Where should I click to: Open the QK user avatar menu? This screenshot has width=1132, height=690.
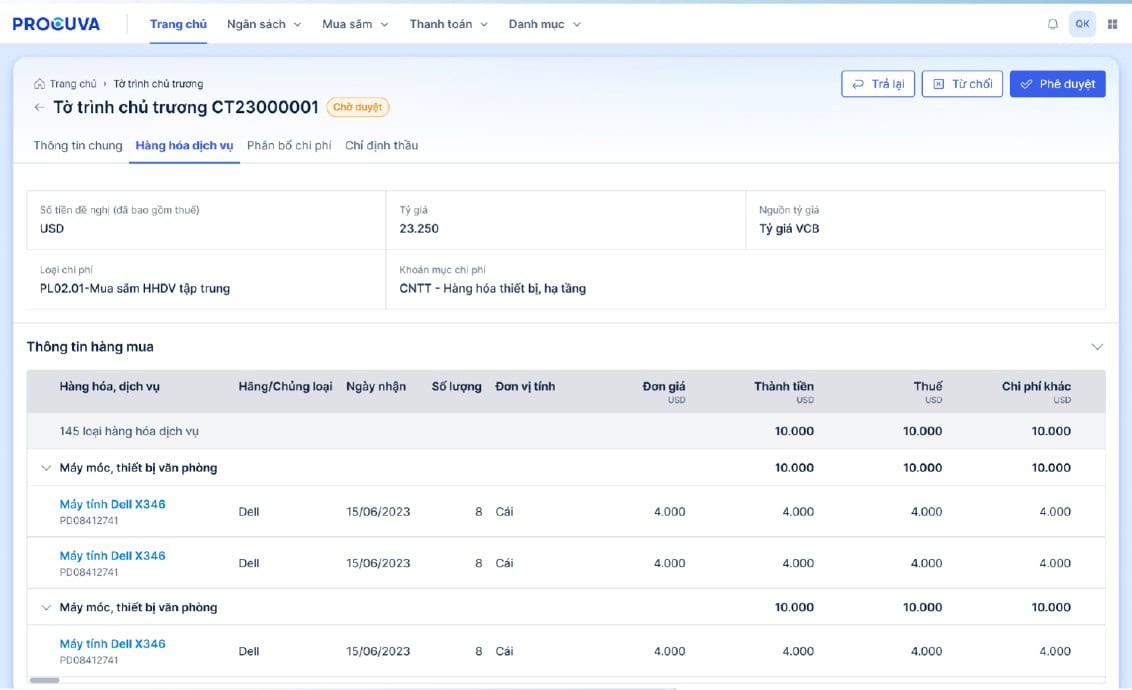1082,24
